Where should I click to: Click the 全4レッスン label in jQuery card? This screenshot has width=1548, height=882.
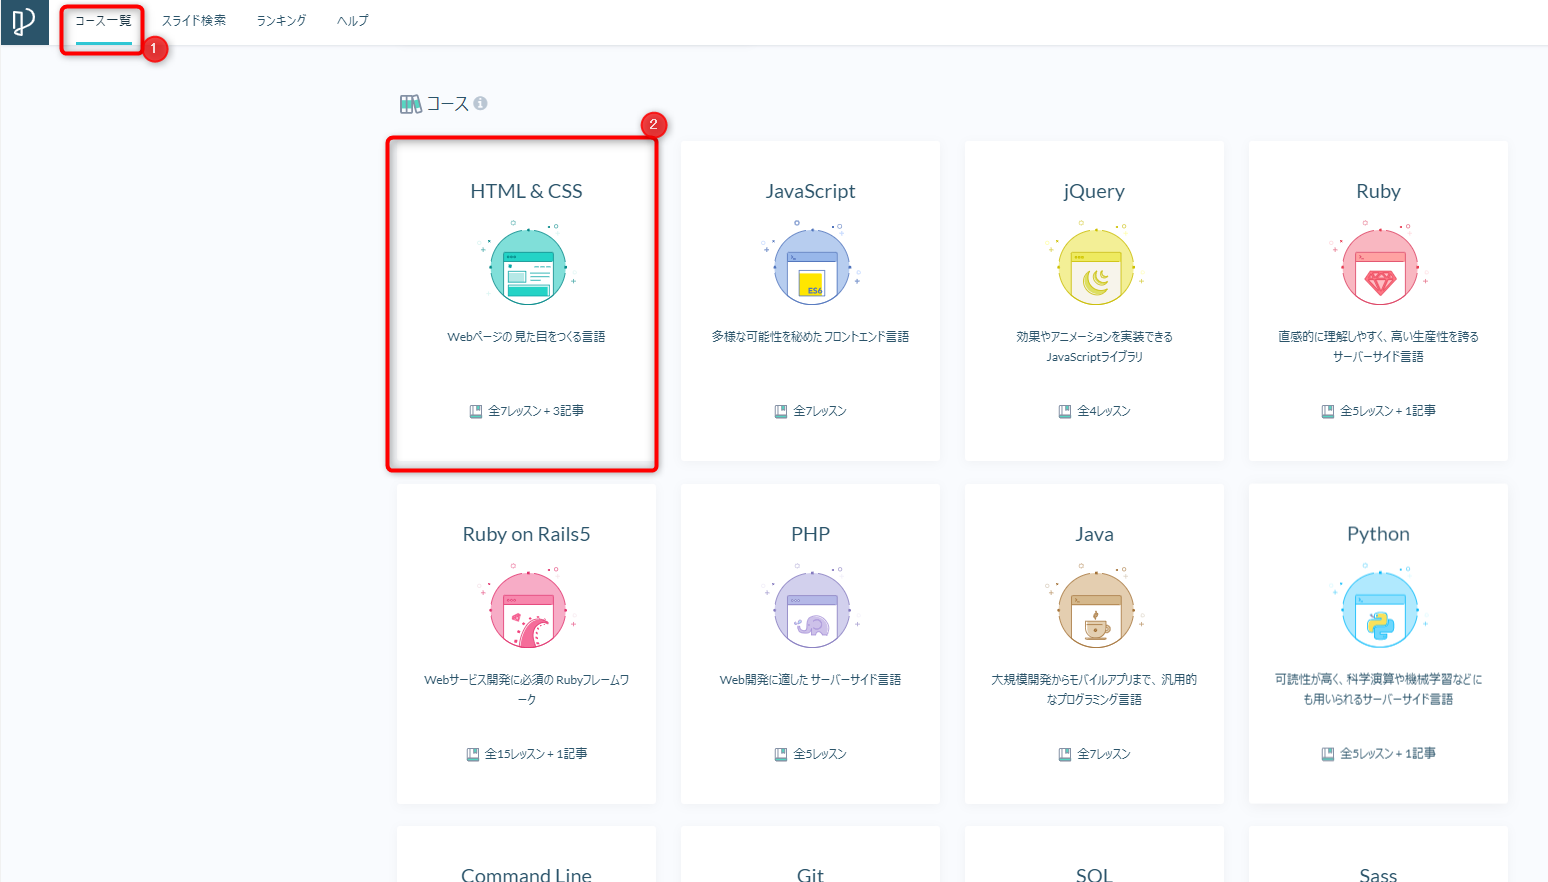[x=1104, y=411]
